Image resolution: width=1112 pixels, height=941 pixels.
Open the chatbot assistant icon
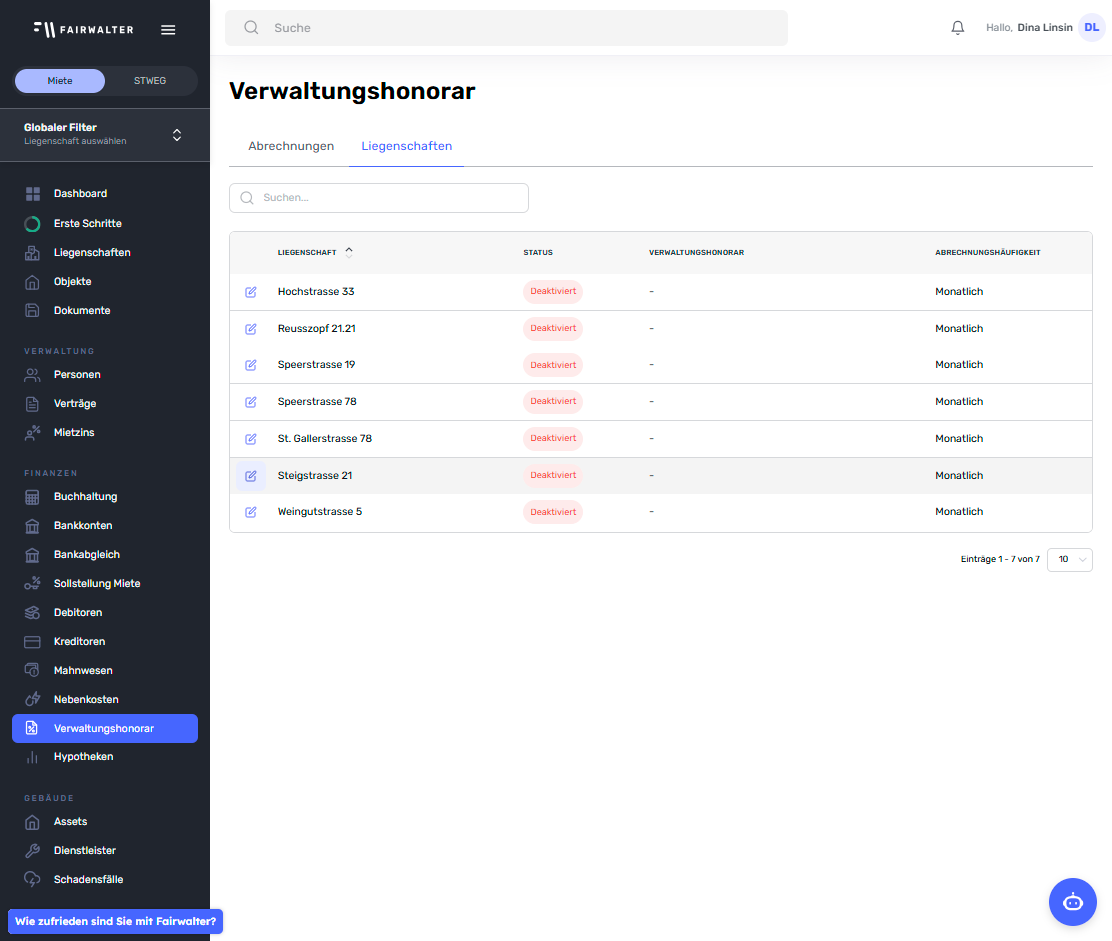pyautogui.click(x=1072, y=901)
